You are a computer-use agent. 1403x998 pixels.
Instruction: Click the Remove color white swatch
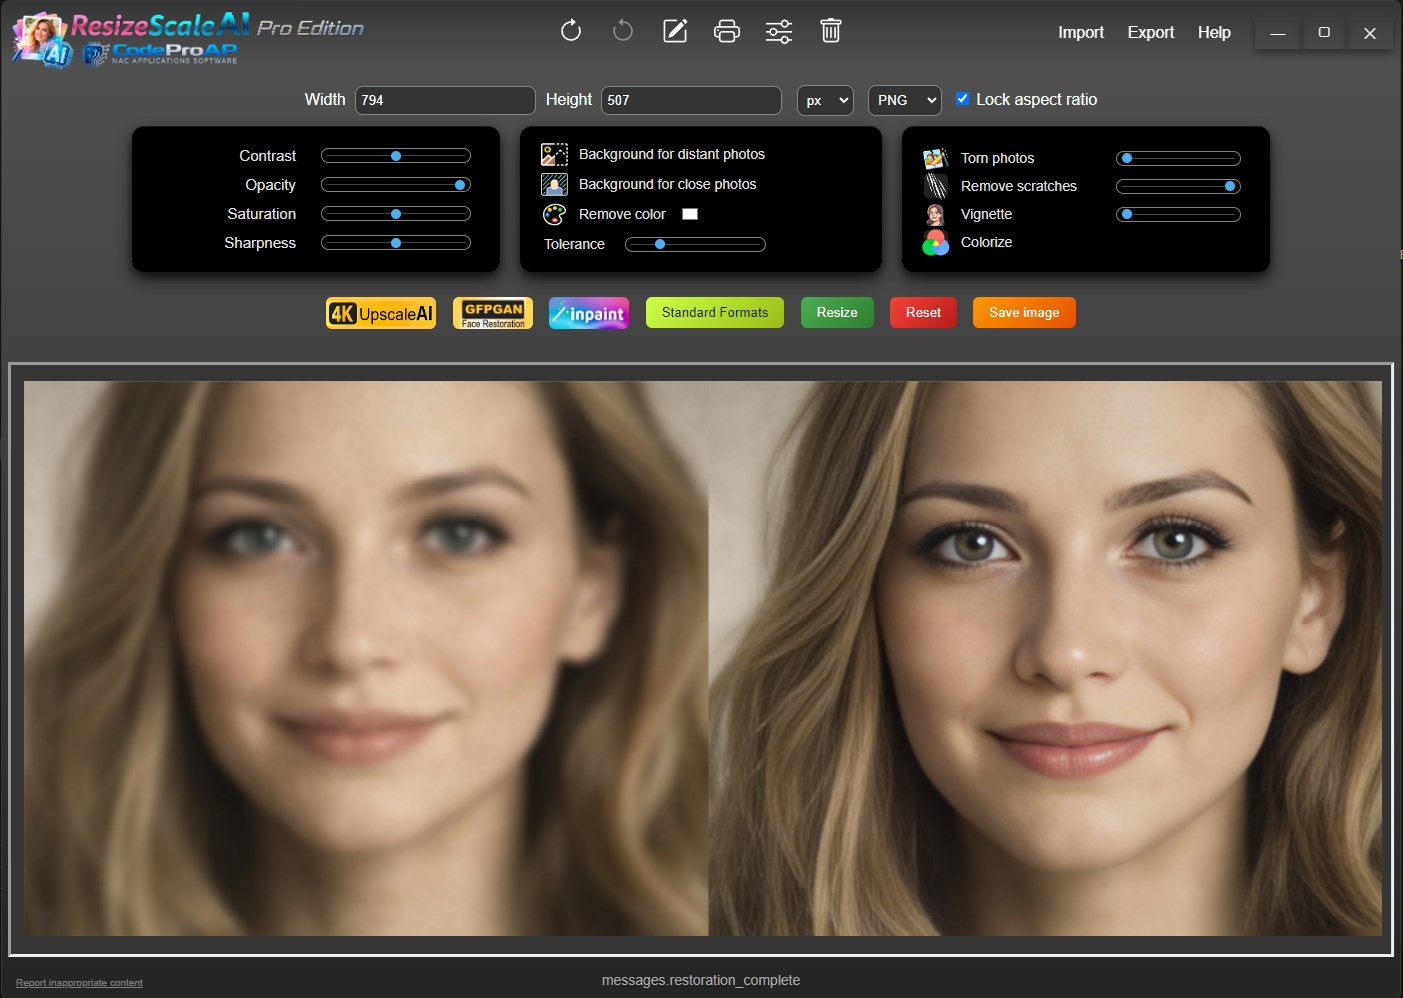[690, 214]
